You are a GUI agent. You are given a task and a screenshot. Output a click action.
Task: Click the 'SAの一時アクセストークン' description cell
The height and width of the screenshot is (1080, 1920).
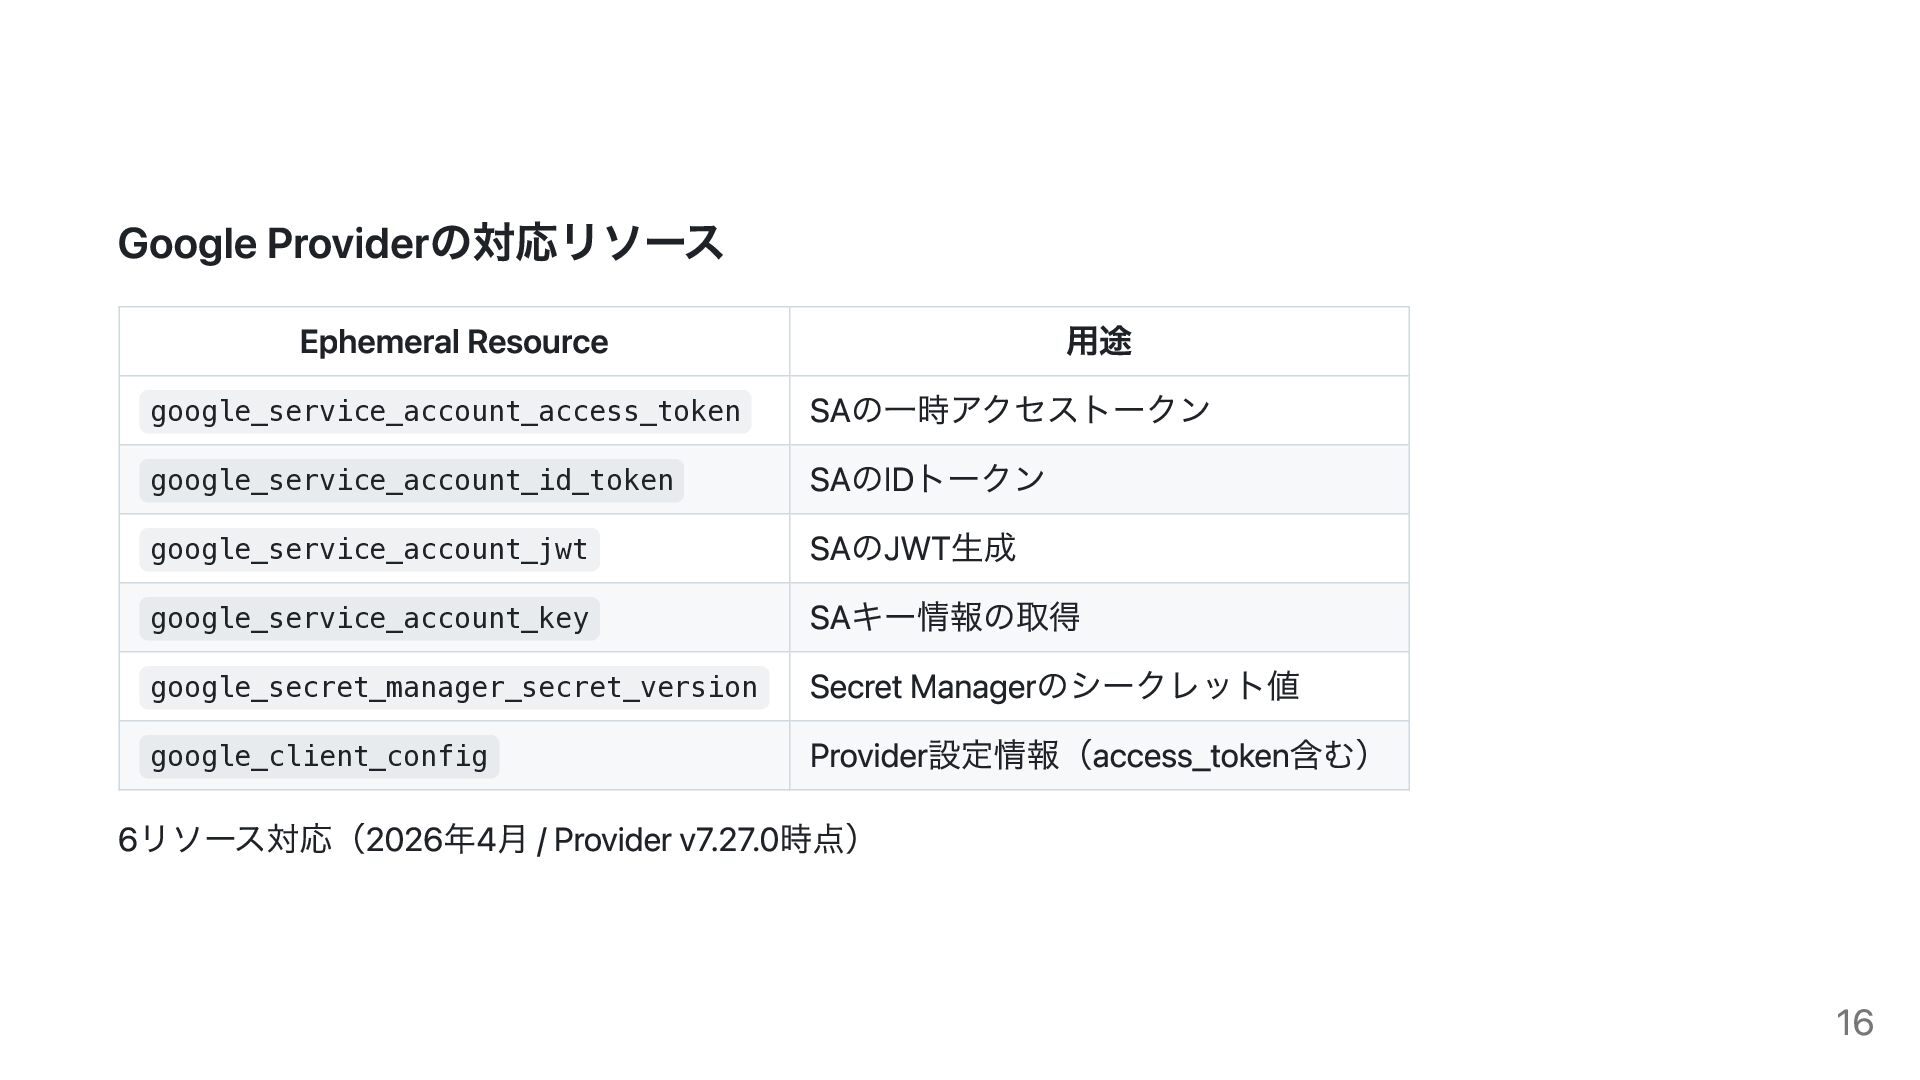[x=1010, y=410]
